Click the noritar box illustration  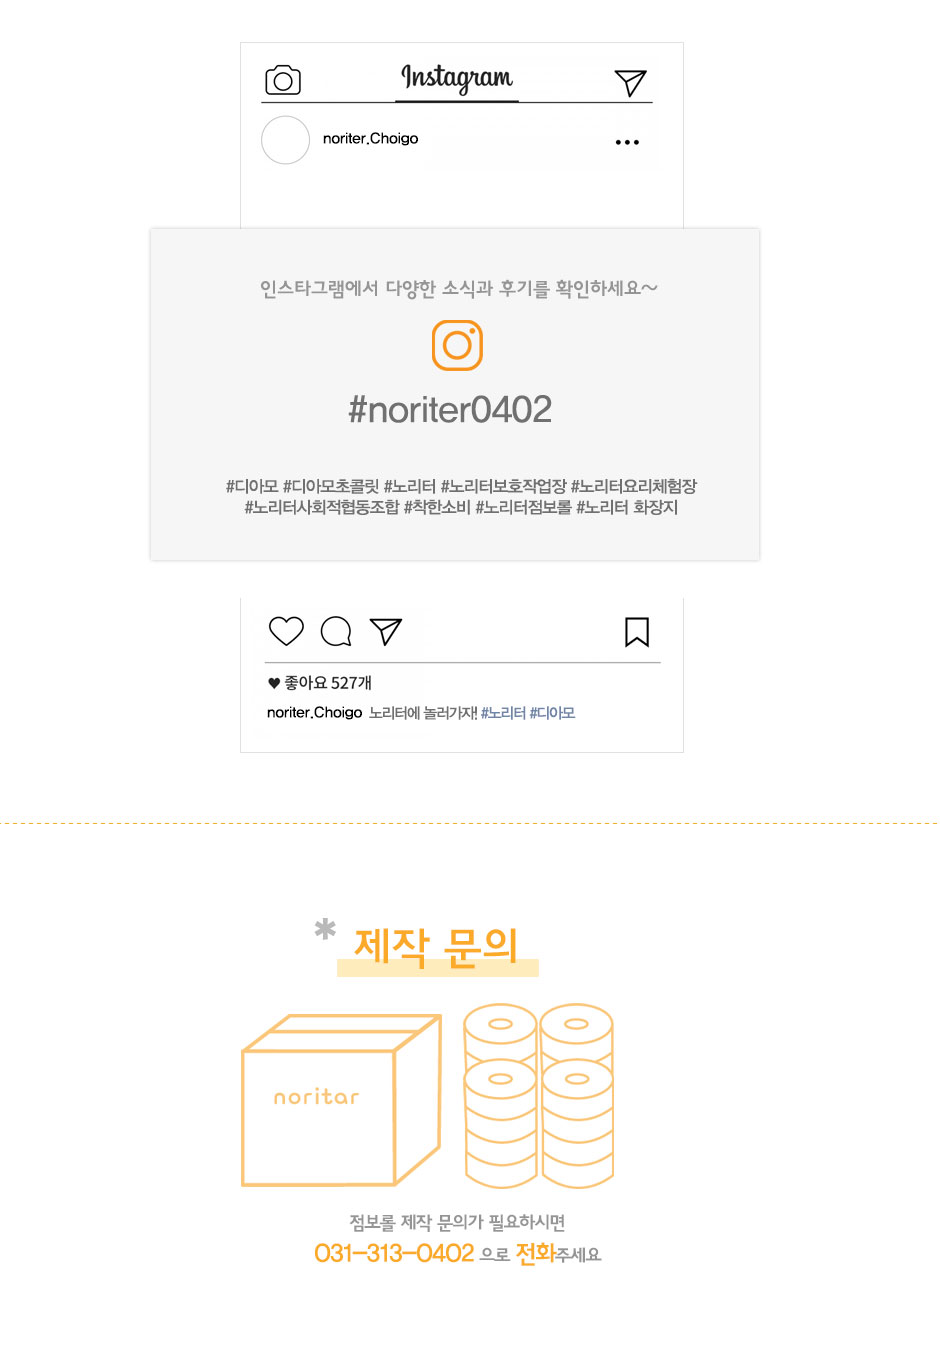click(341, 1101)
